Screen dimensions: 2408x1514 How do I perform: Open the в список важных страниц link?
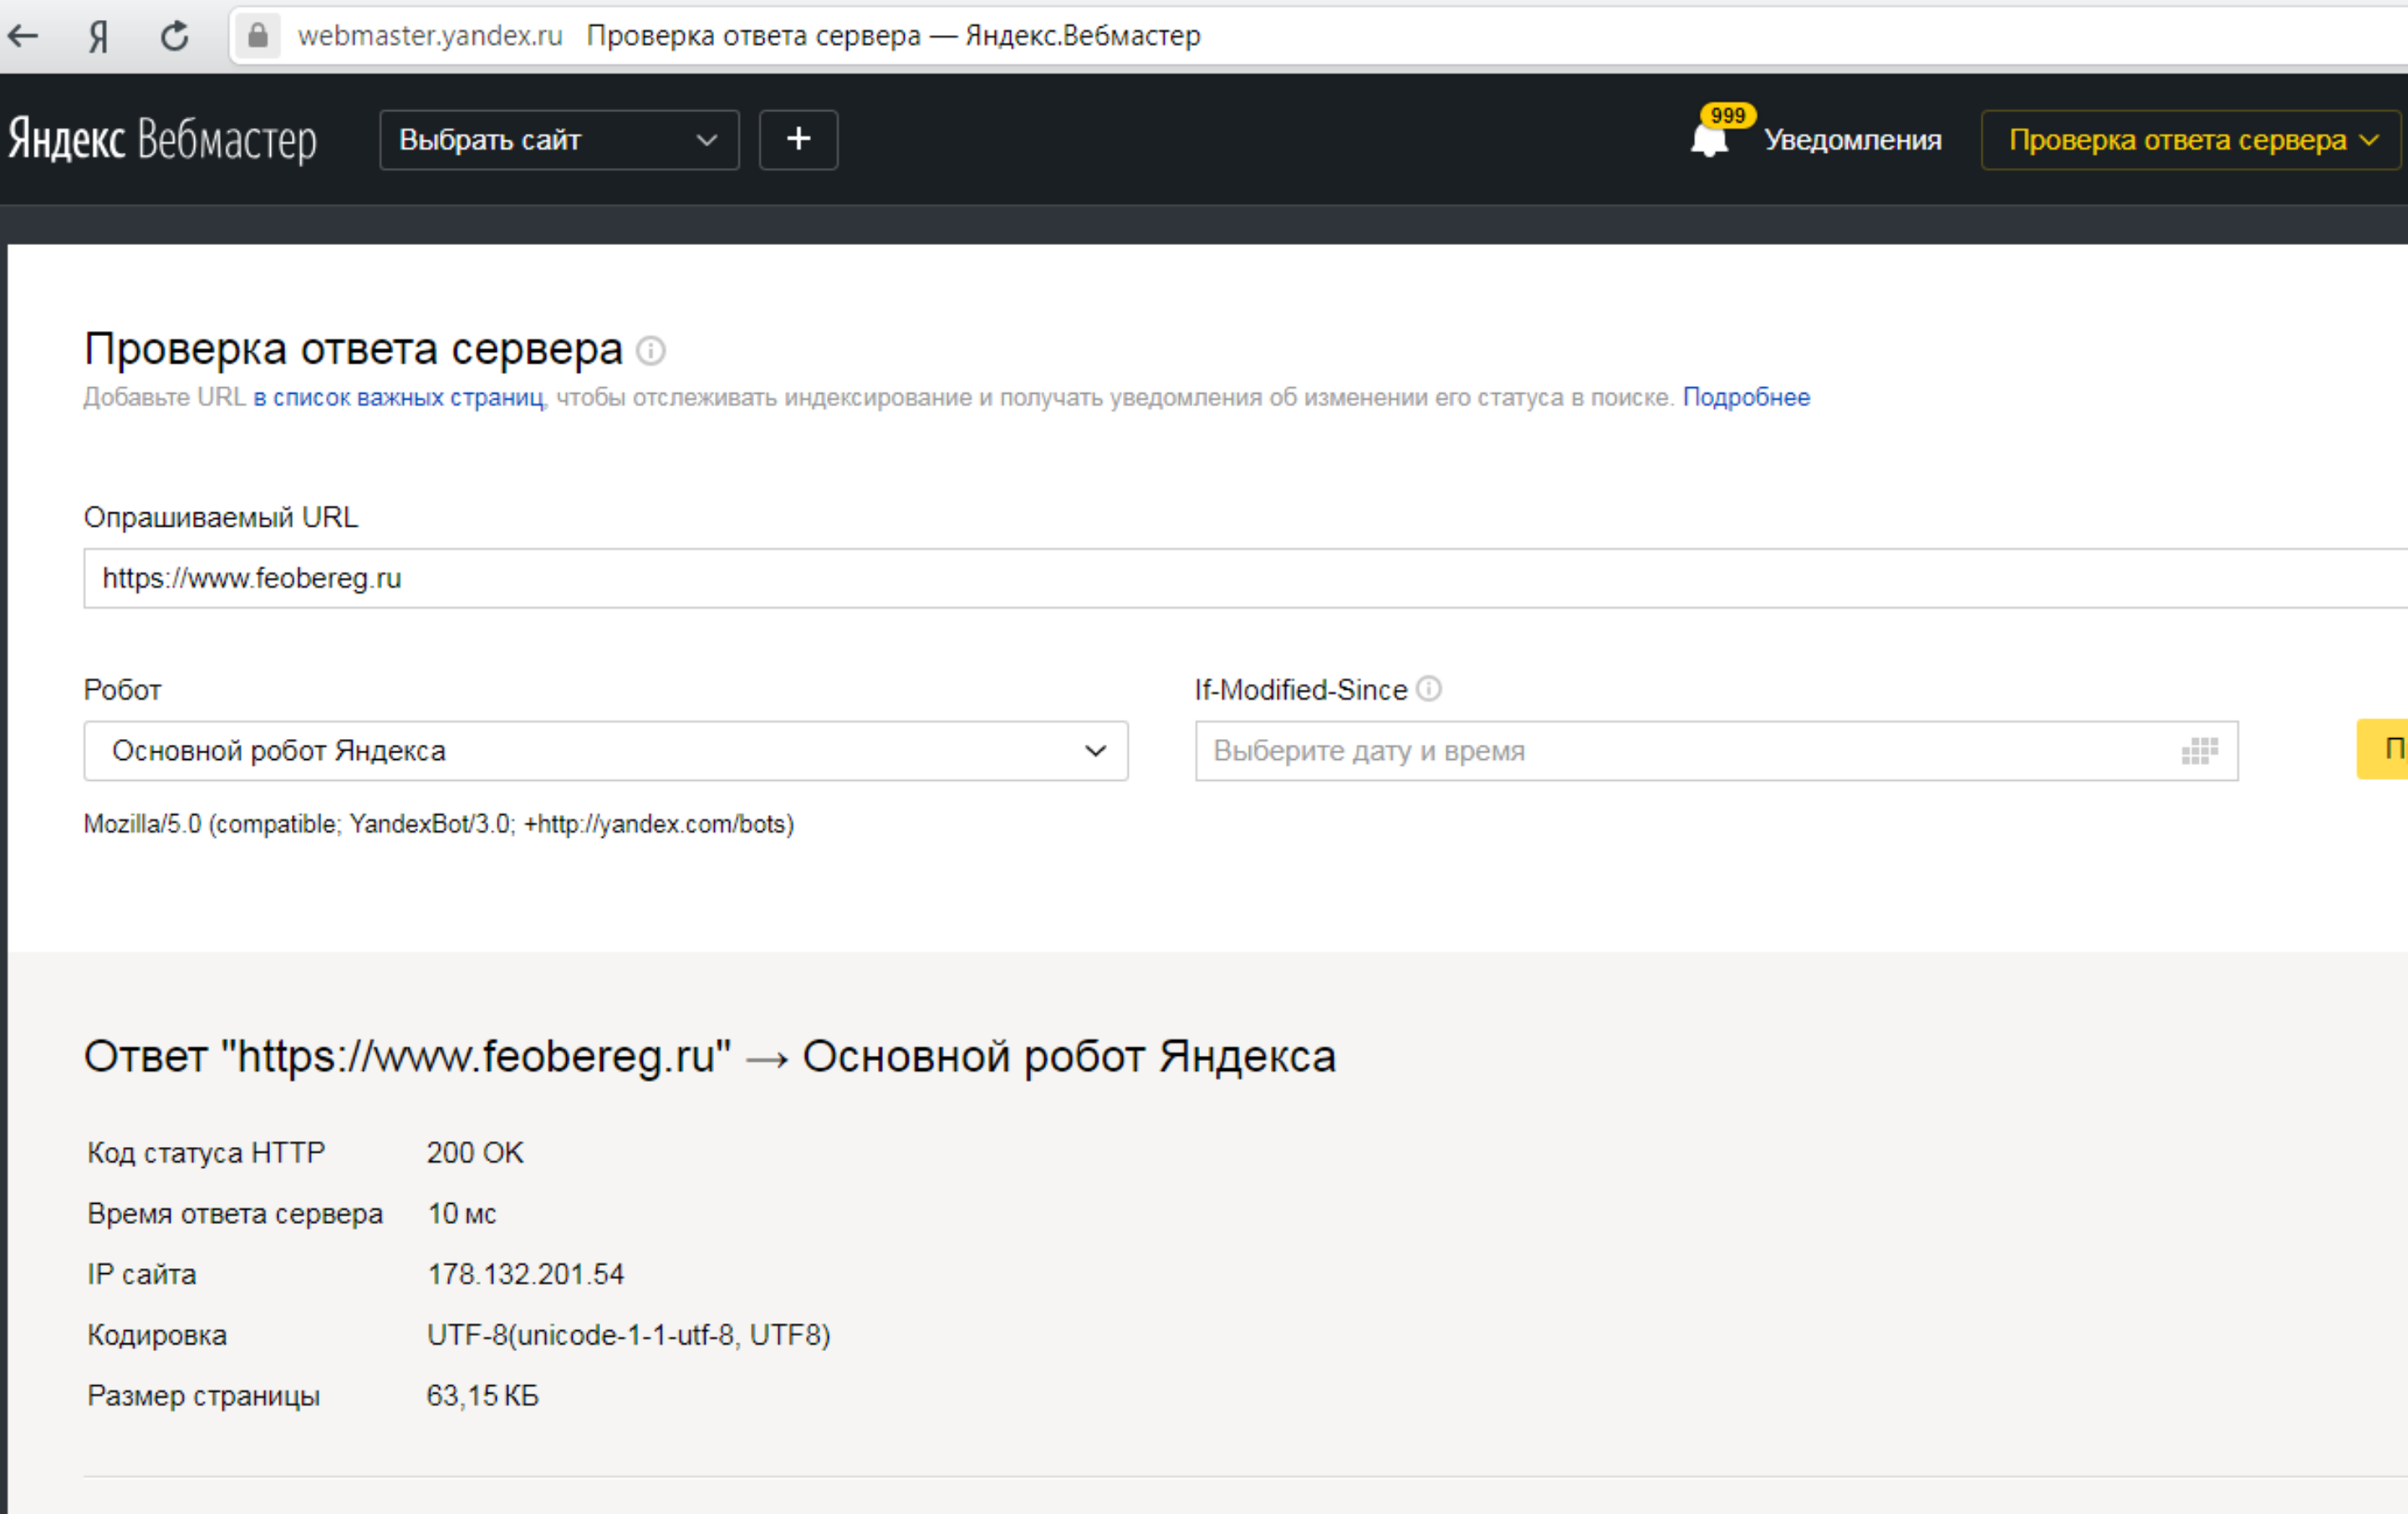(x=399, y=398)
